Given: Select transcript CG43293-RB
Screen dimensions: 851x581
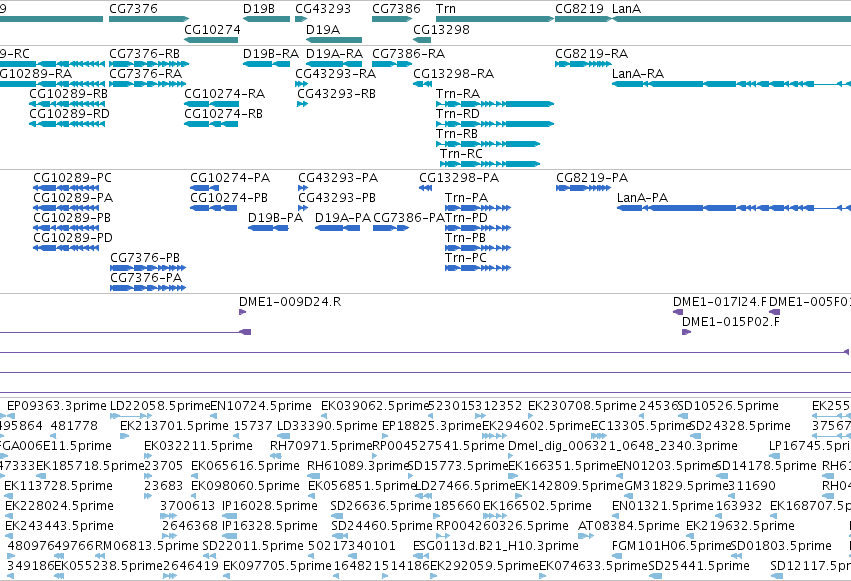Looking at the screenshot, I should point(336,94).
